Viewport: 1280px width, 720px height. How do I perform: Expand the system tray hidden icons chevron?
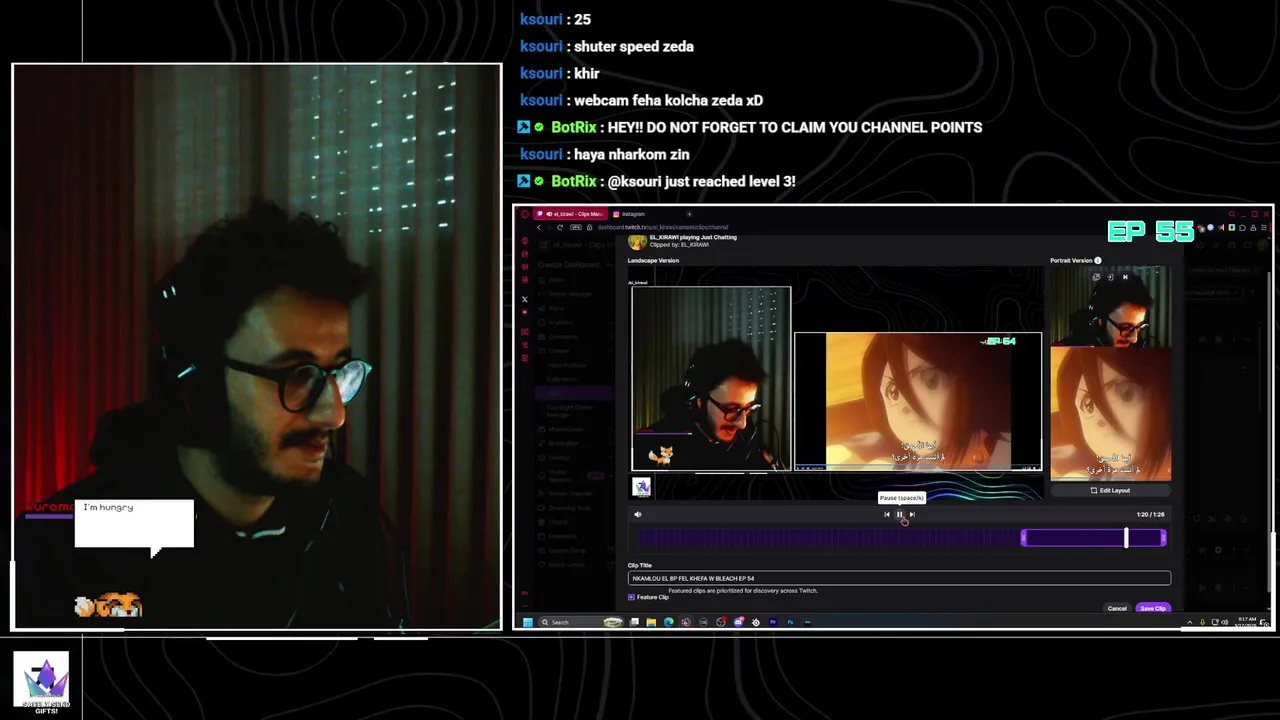pyautogui.click(x=1190, y=622)
